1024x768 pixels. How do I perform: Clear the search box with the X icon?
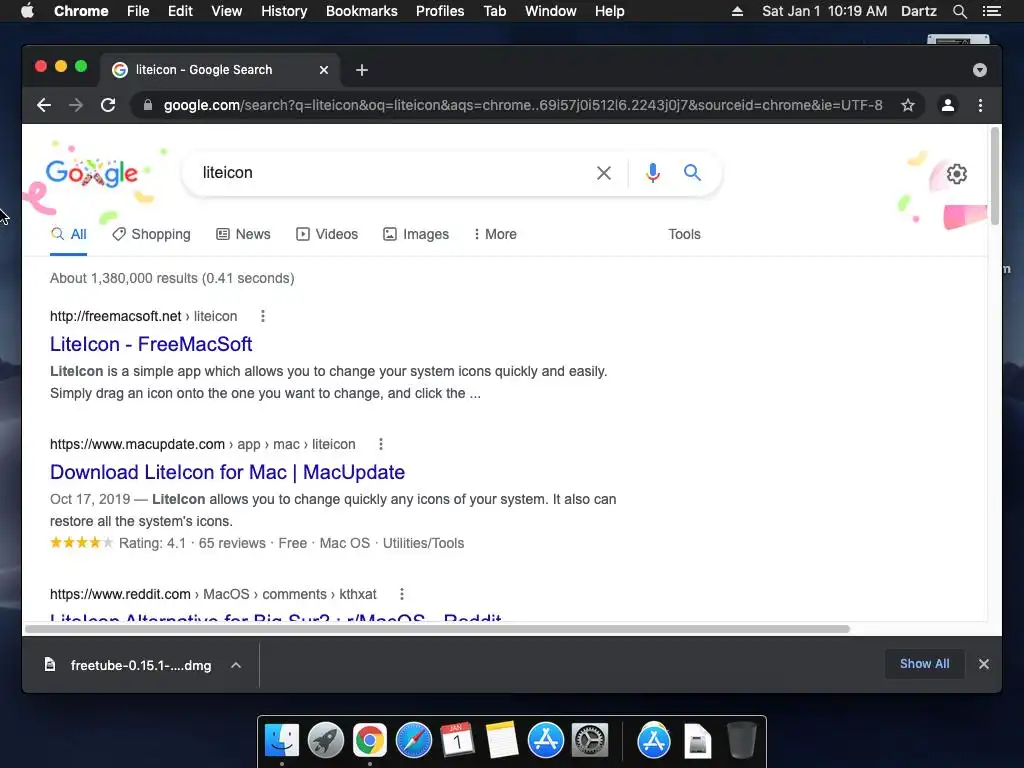coord(604,173)
